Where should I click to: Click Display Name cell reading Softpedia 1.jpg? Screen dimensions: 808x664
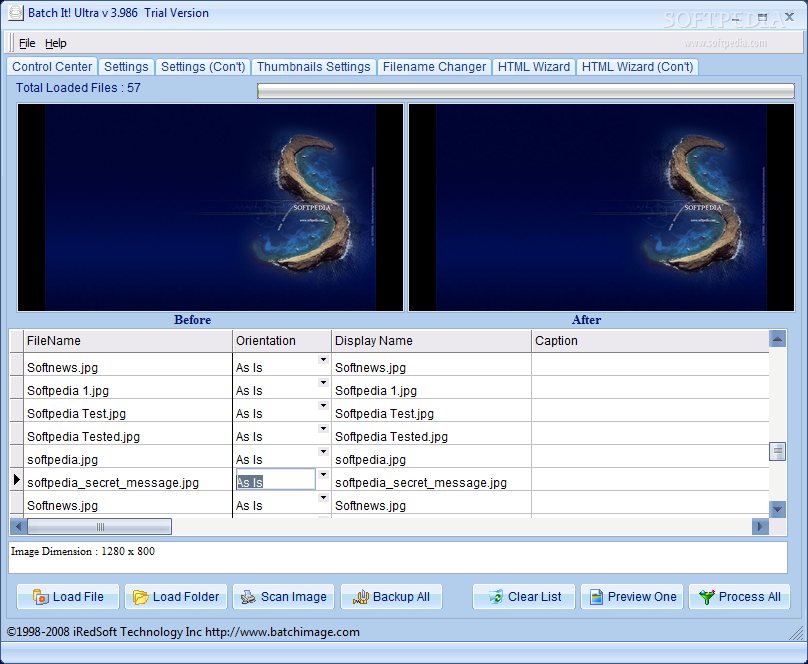click(431, 388)
